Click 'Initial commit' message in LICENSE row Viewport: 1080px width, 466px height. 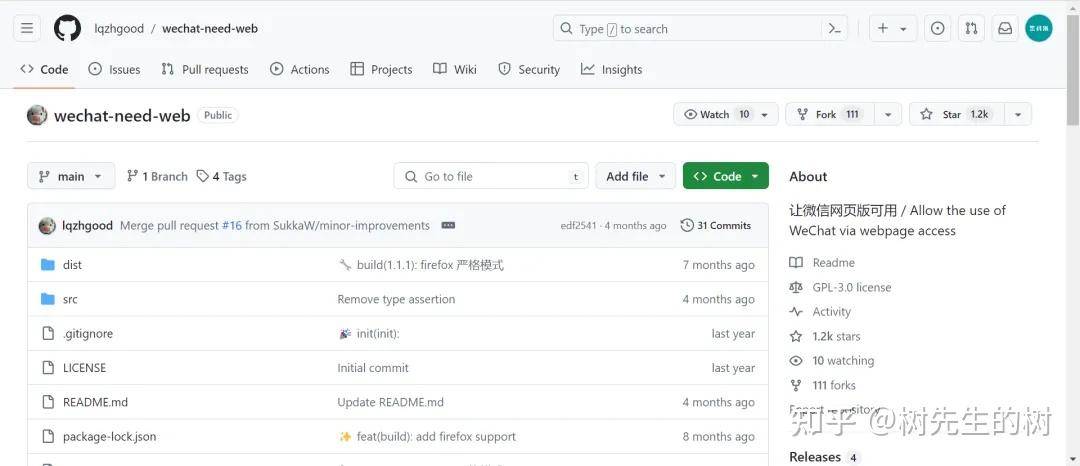[x=373, y=368]
